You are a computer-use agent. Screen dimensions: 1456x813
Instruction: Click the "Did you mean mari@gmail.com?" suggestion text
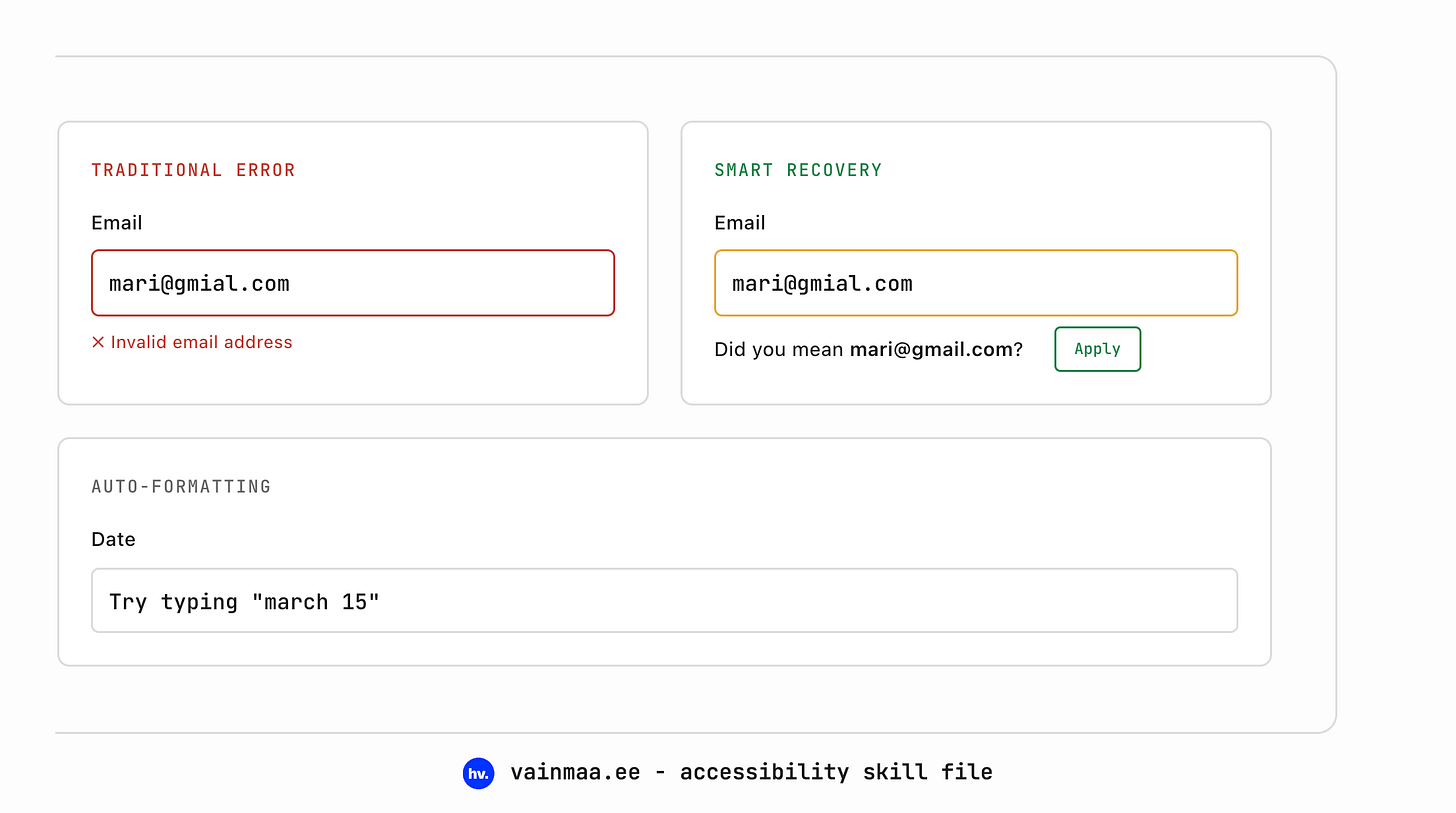[869, 350]
